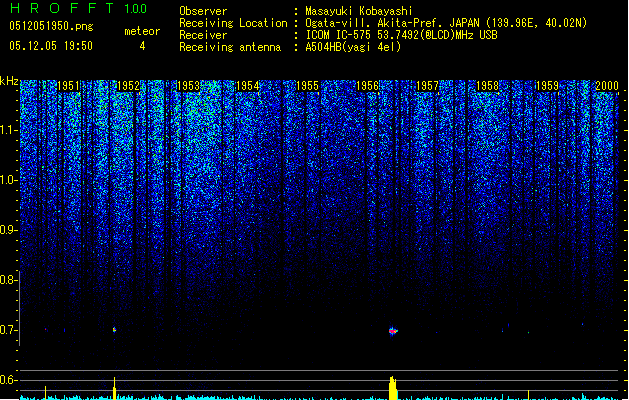Click the 1955 time marker
This screenshot has height=400, width=629.
tap(307, 86)
